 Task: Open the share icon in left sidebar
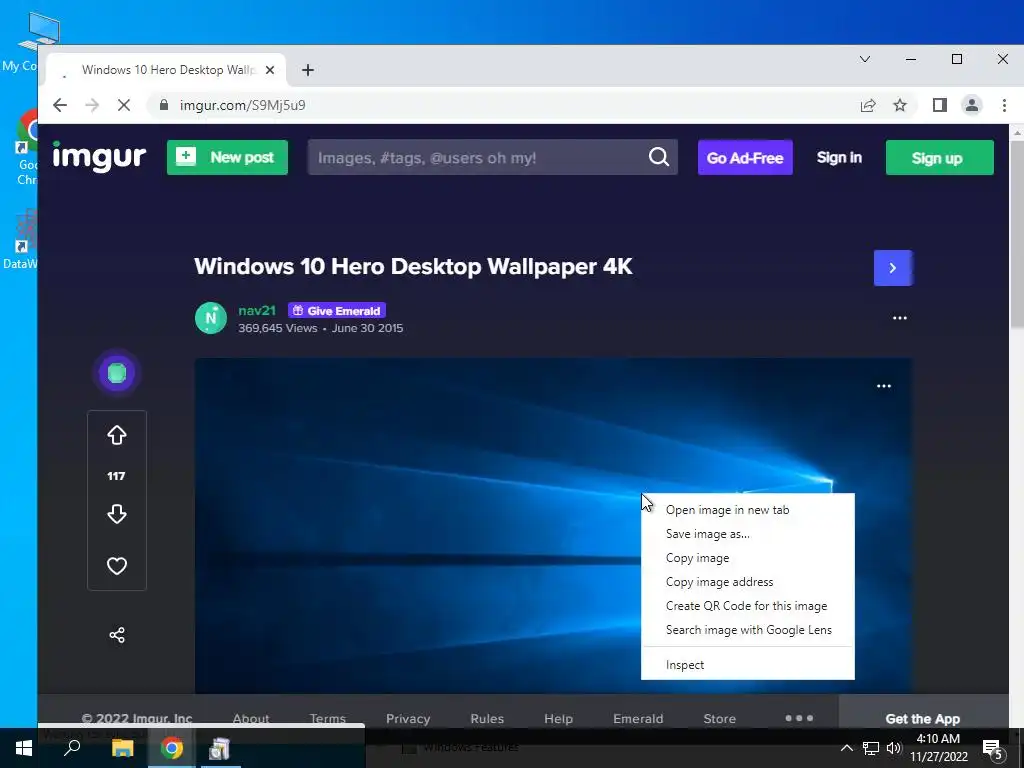click(117, 635)
